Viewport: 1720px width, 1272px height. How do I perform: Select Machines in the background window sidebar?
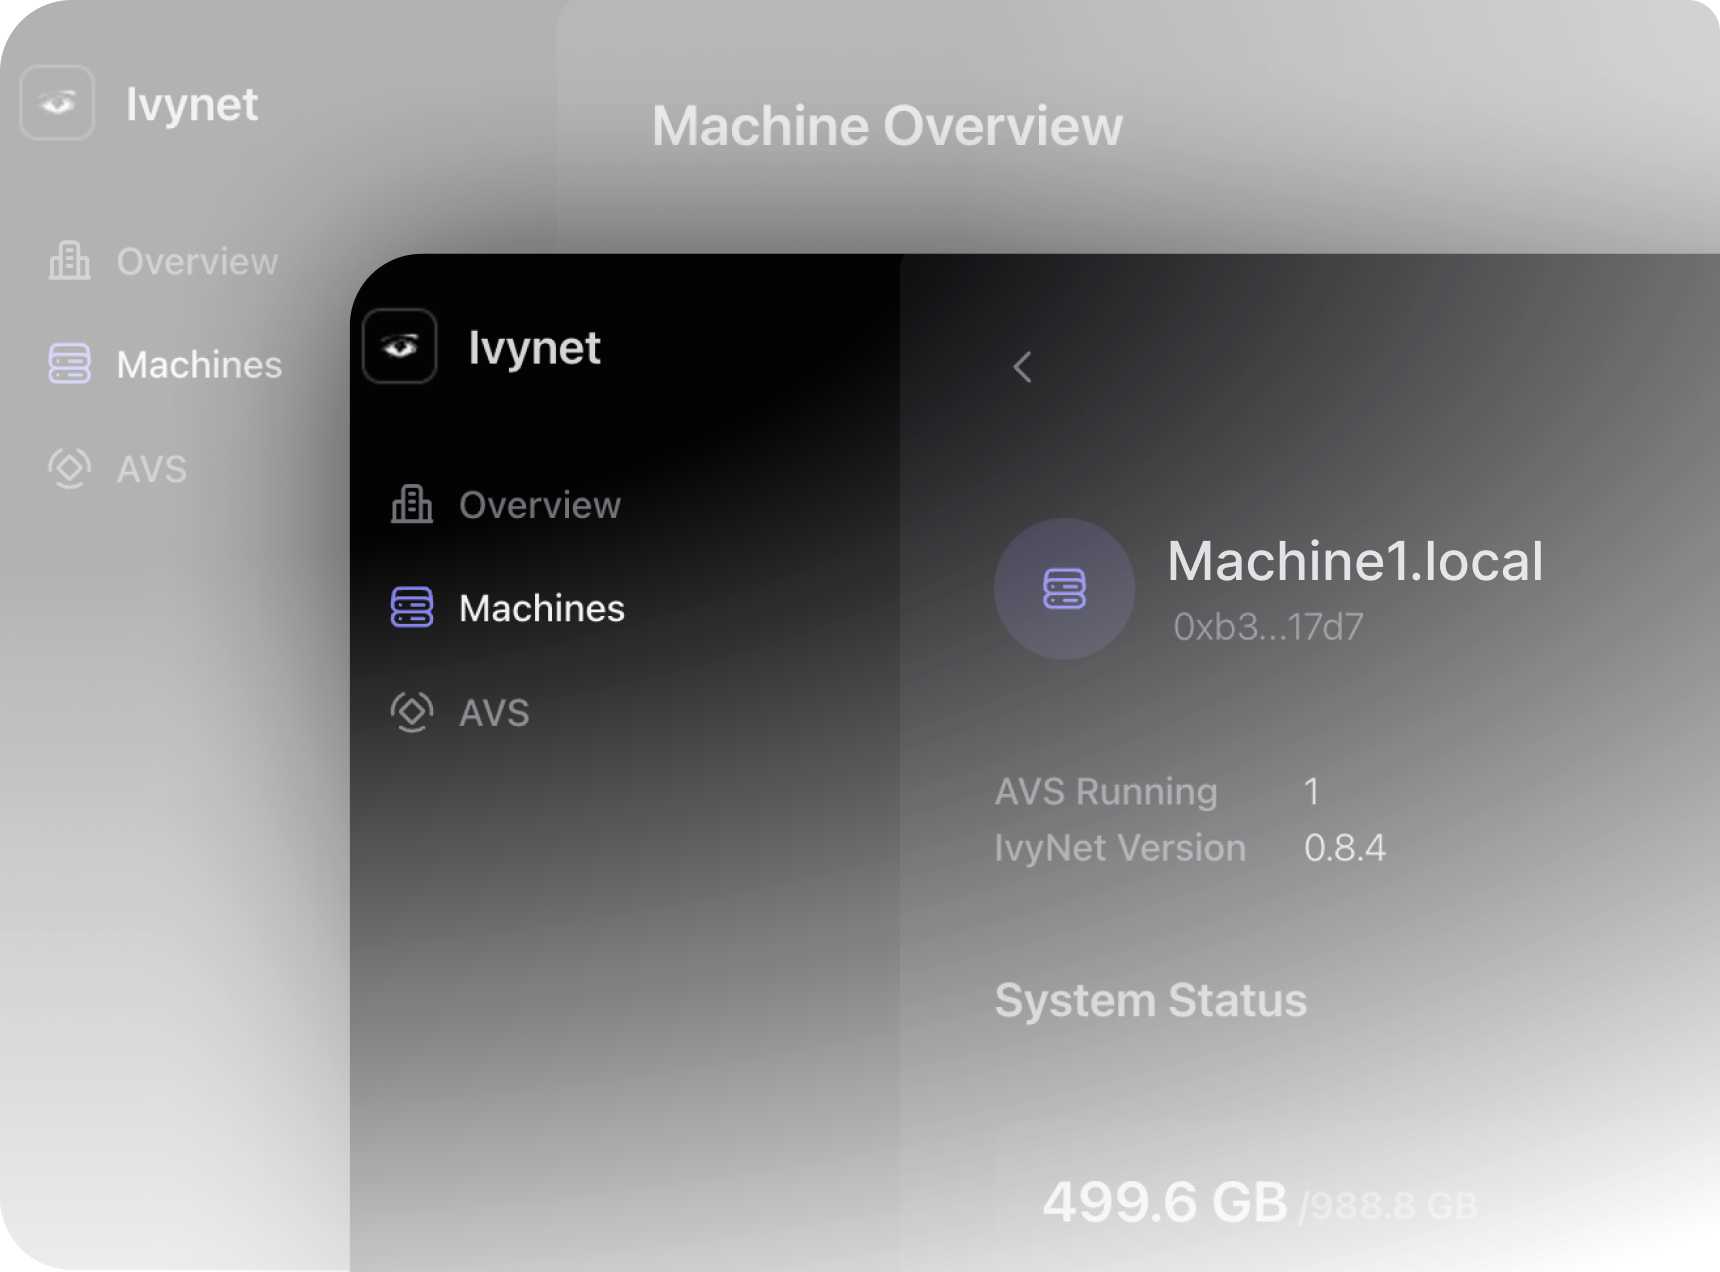166,364
